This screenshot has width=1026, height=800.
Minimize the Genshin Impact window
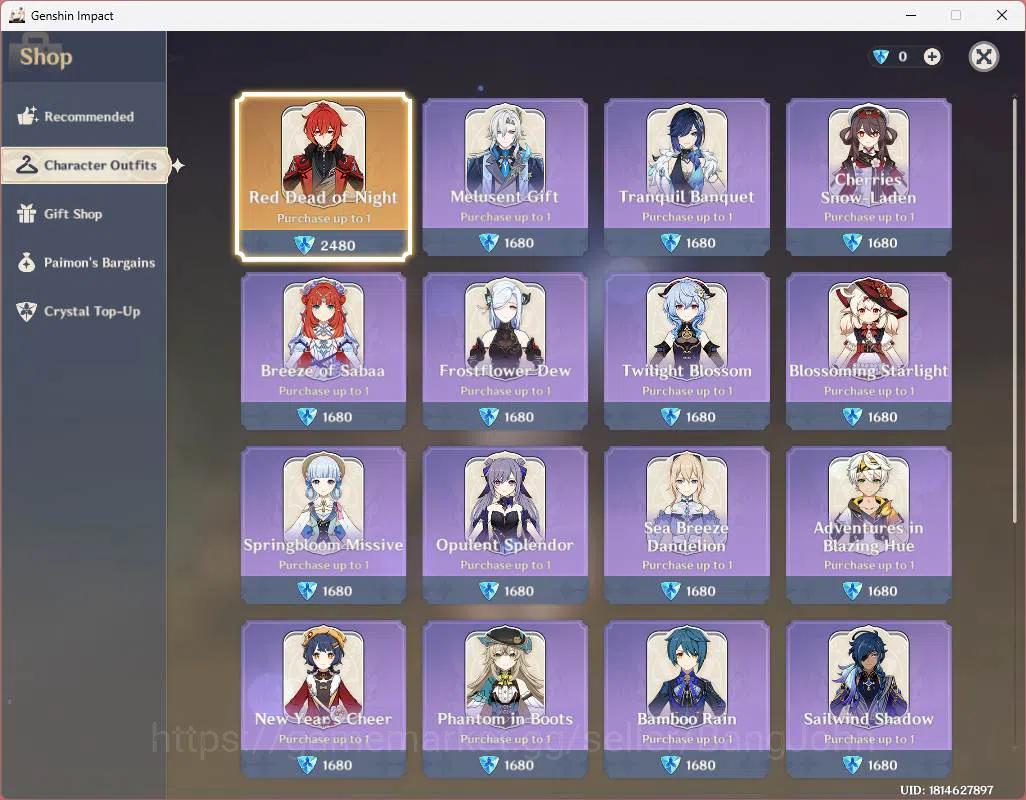click(x=911, y=15)
